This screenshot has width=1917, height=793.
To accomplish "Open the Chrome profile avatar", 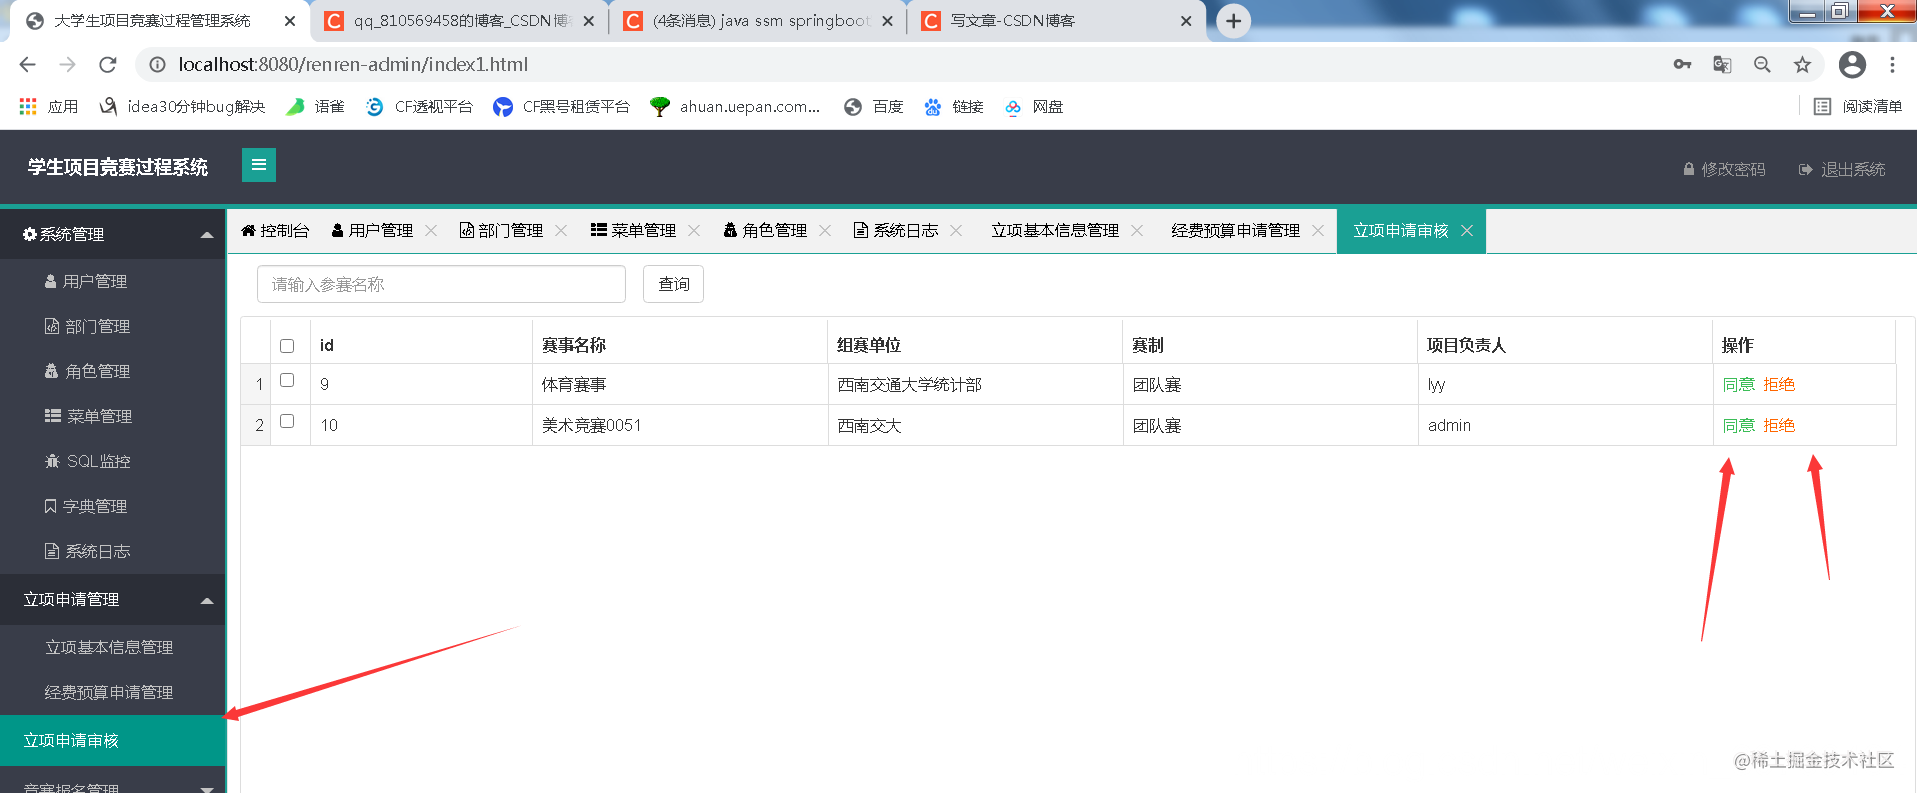I will (1852, 64).
